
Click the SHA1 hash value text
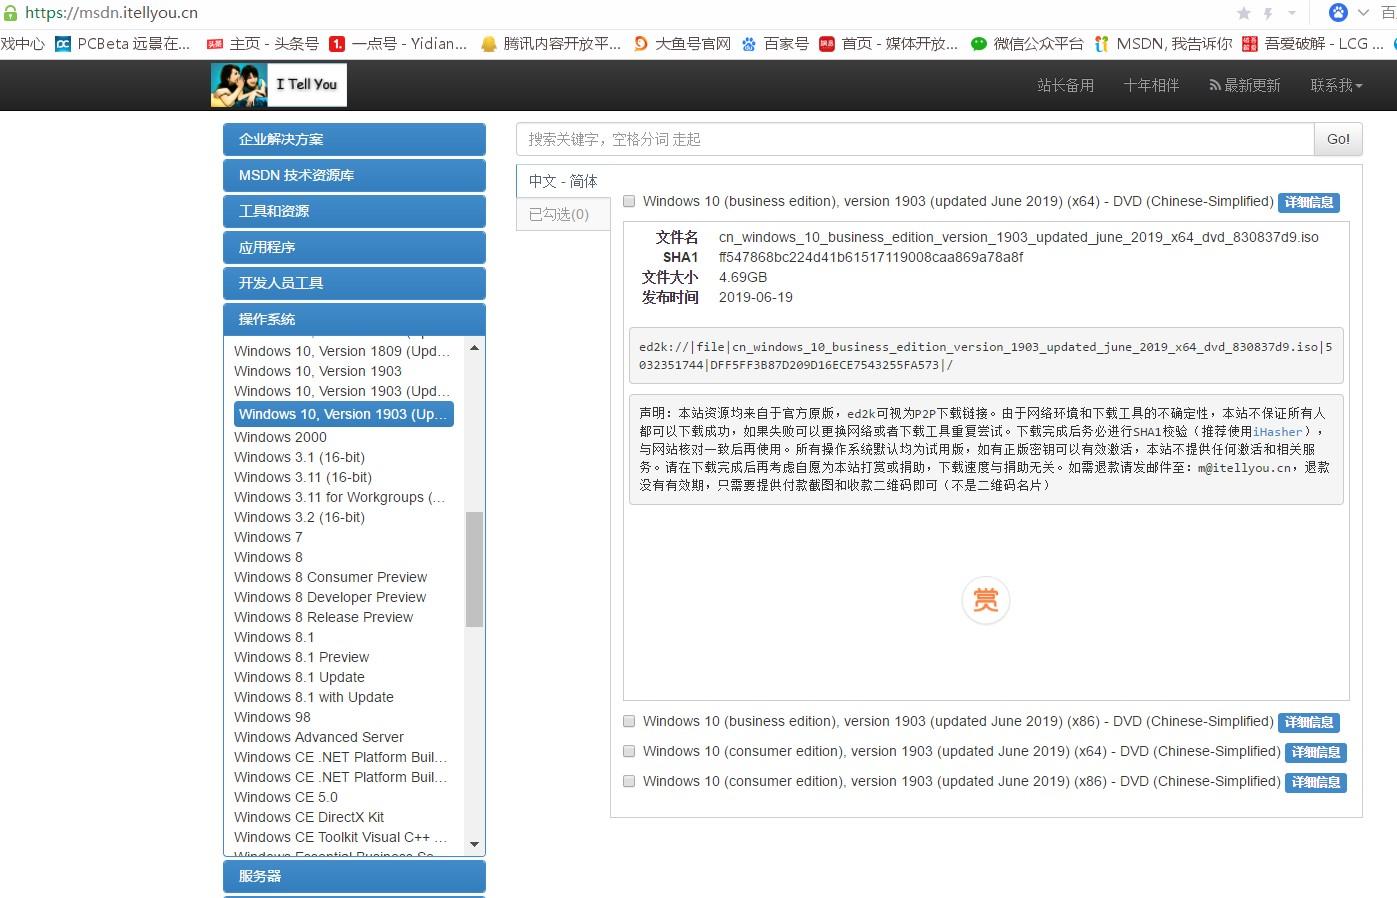[871, 257]
